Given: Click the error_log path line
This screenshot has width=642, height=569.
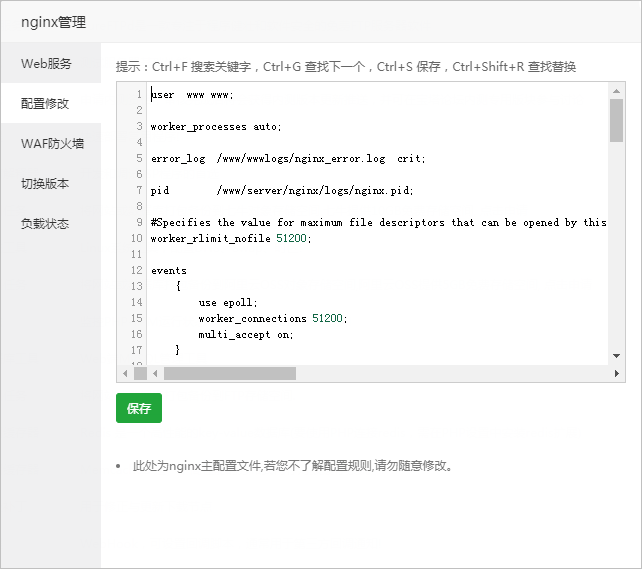Looking at the screenshot, I should coord(288,159).
